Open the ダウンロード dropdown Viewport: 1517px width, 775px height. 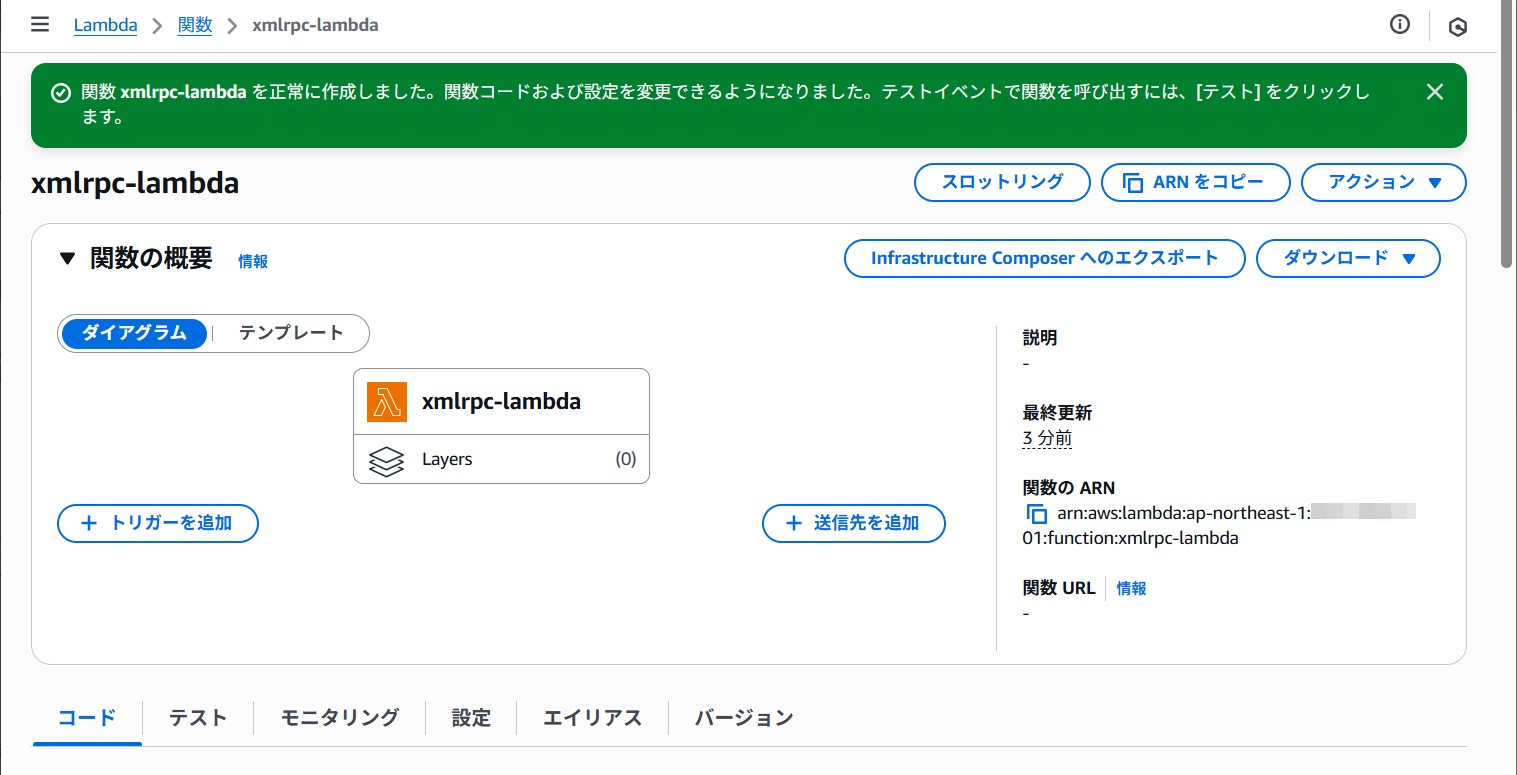coord(1347,258)
